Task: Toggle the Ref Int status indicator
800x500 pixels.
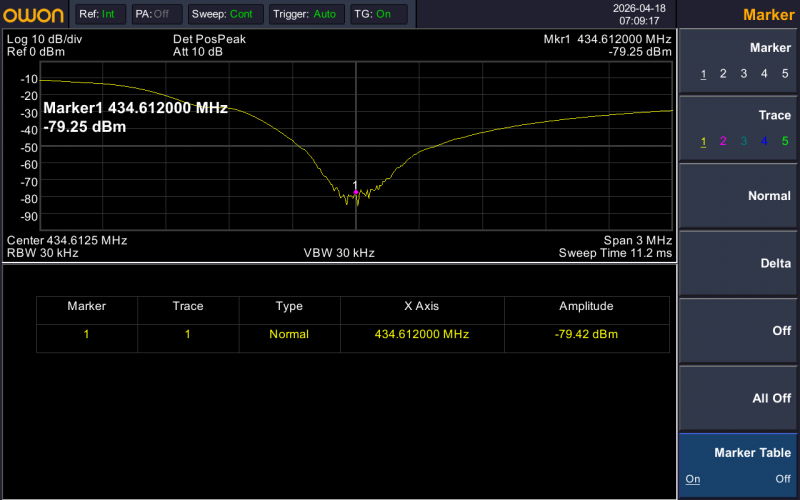Action: pyautogui.click(x=101, y=15)
